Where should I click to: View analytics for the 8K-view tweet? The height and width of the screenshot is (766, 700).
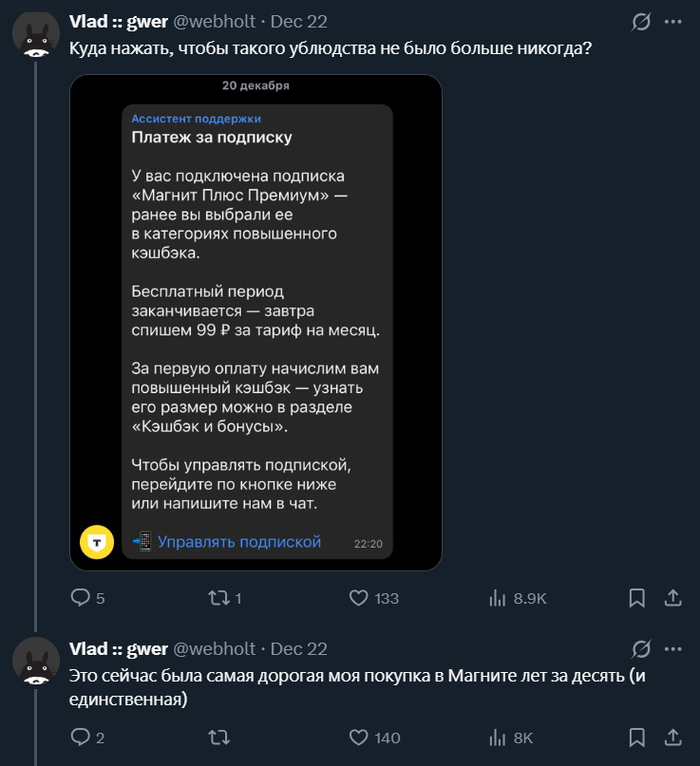coord(497,737)
